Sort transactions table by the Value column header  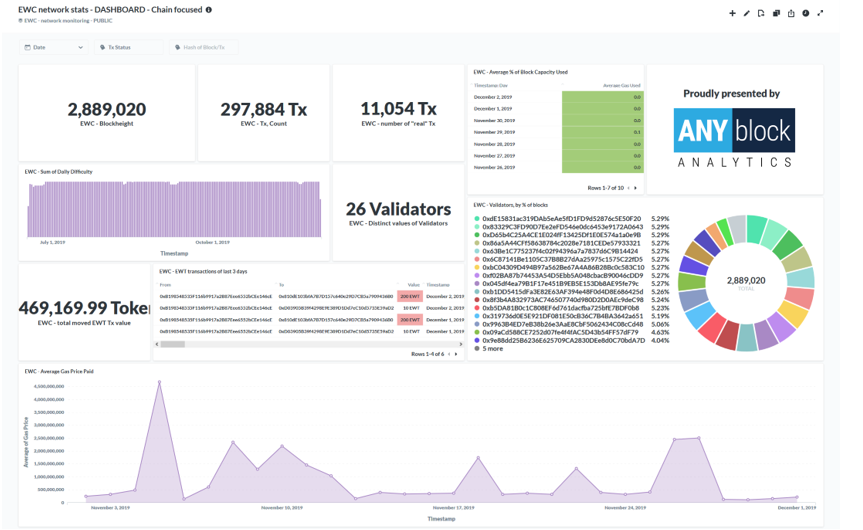(414, 285)
